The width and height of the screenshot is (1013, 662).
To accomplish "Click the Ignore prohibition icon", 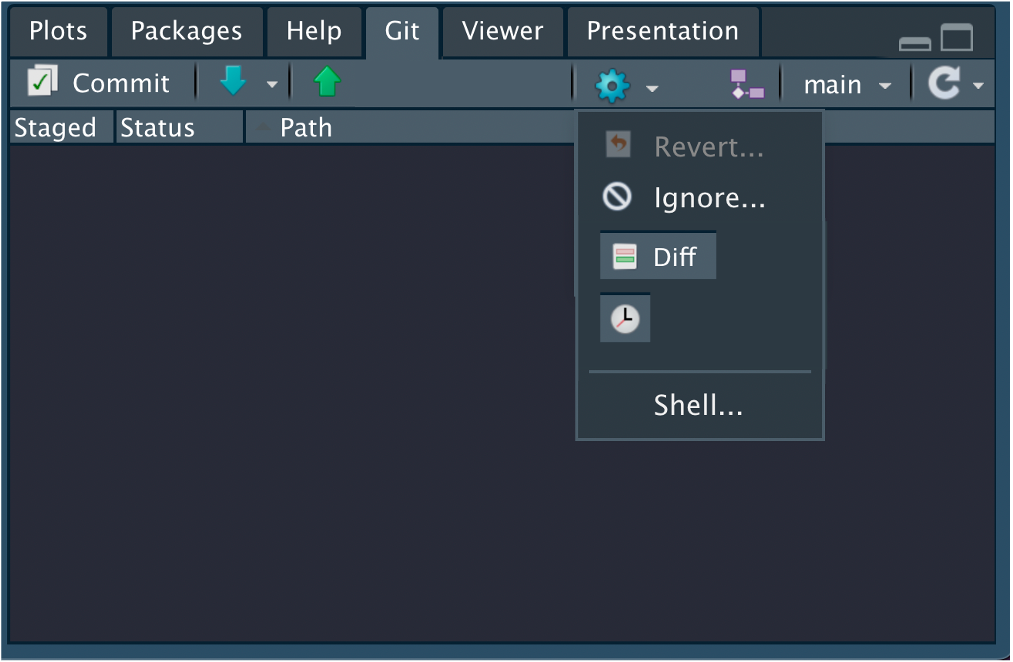I will 616,197.
